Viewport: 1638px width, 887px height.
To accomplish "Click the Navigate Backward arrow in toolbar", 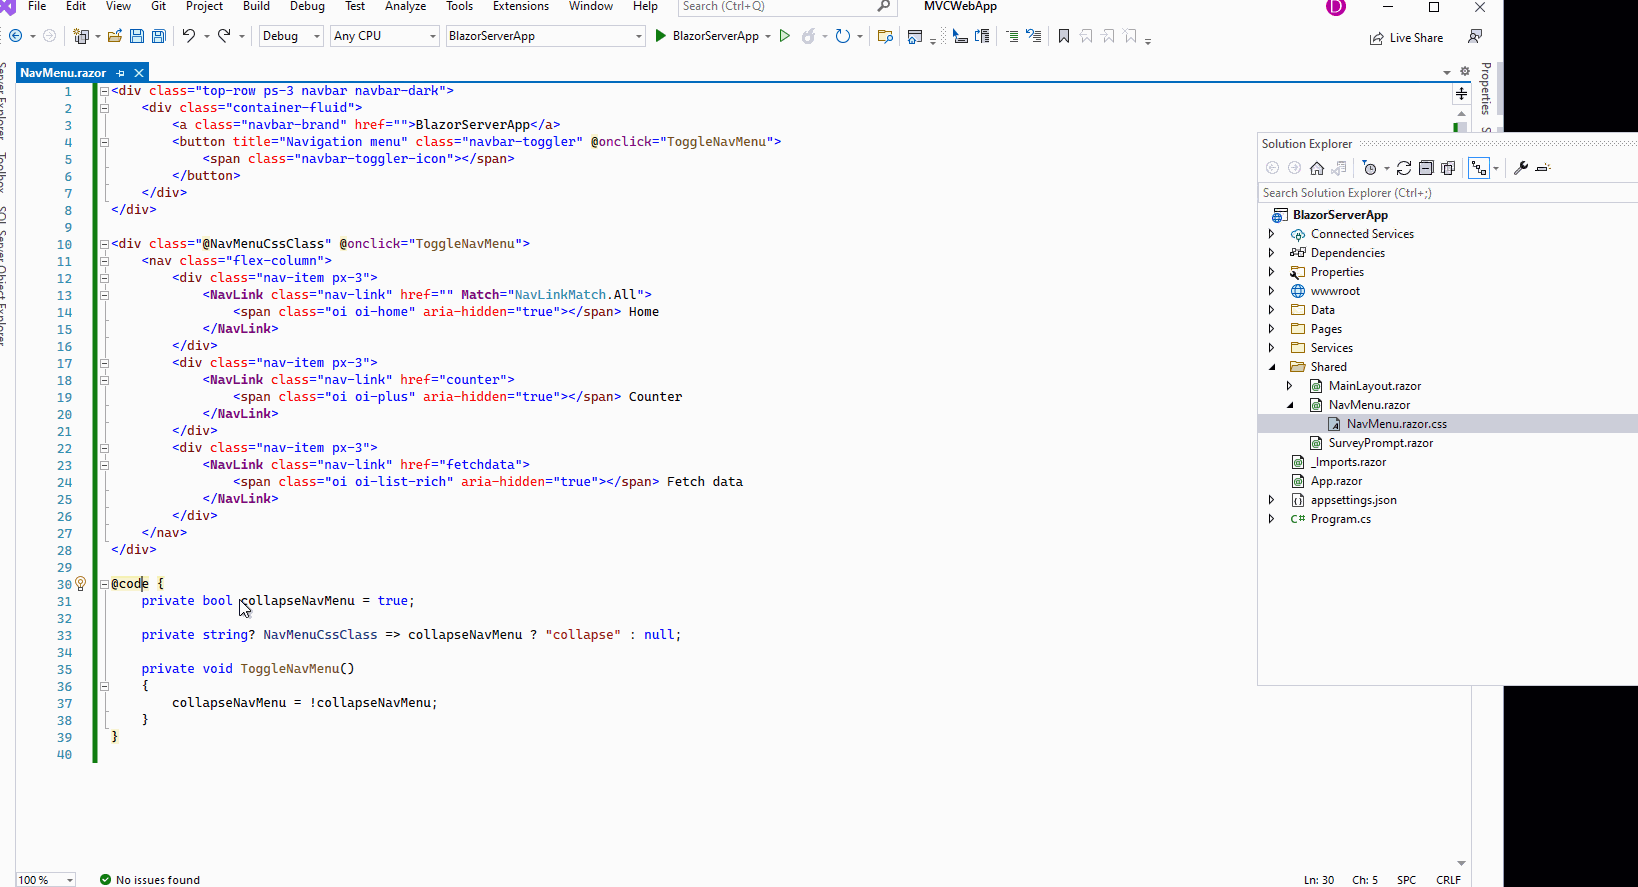I will tap(15, 36).
